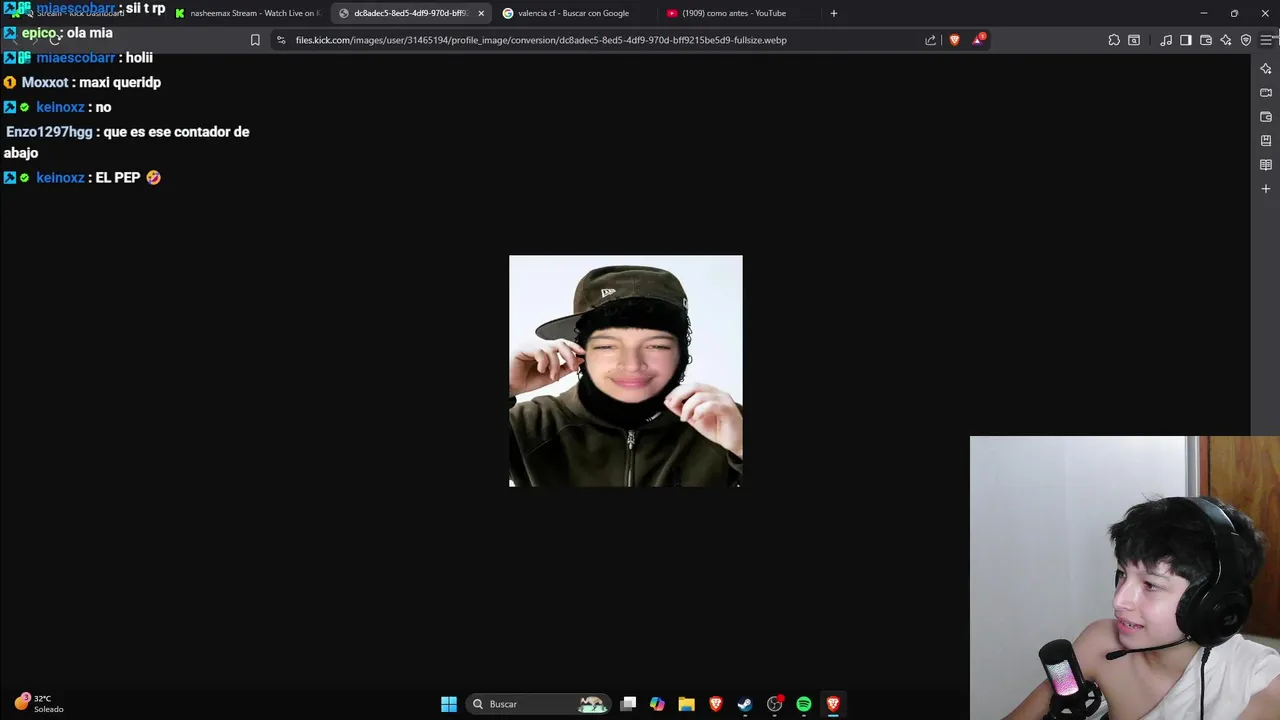Bookmark this page with the bookmark icon
Viewport: 1280px width, 720px height.
point(255,40)
